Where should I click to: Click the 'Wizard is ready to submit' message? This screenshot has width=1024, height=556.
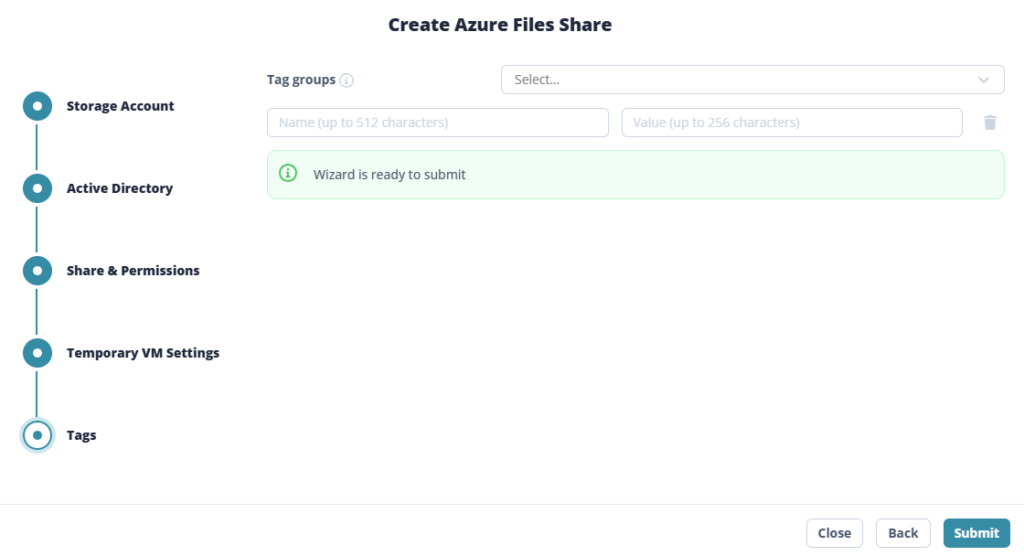(x=389, y=174)
